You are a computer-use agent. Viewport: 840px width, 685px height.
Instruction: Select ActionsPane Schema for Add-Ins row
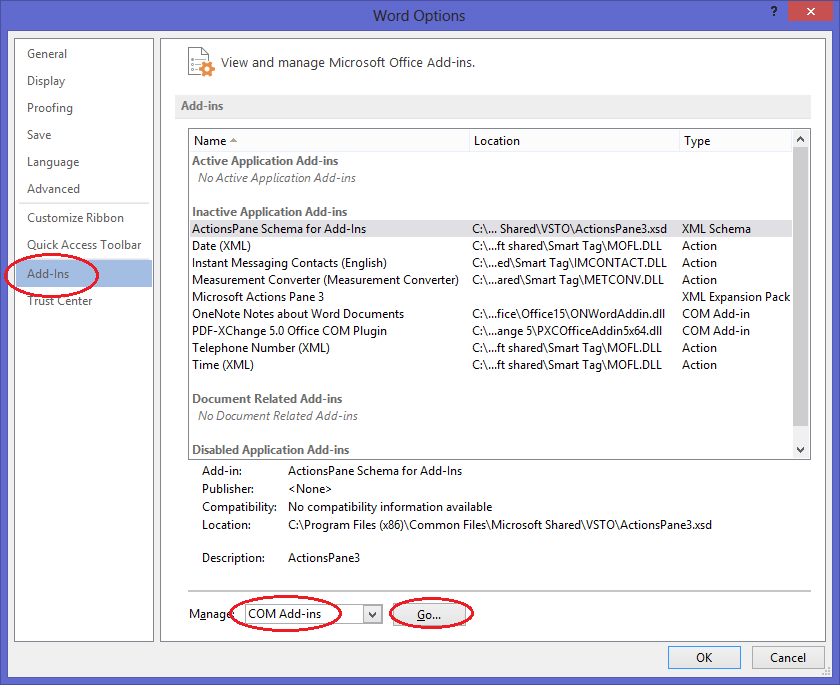[490, 229]
